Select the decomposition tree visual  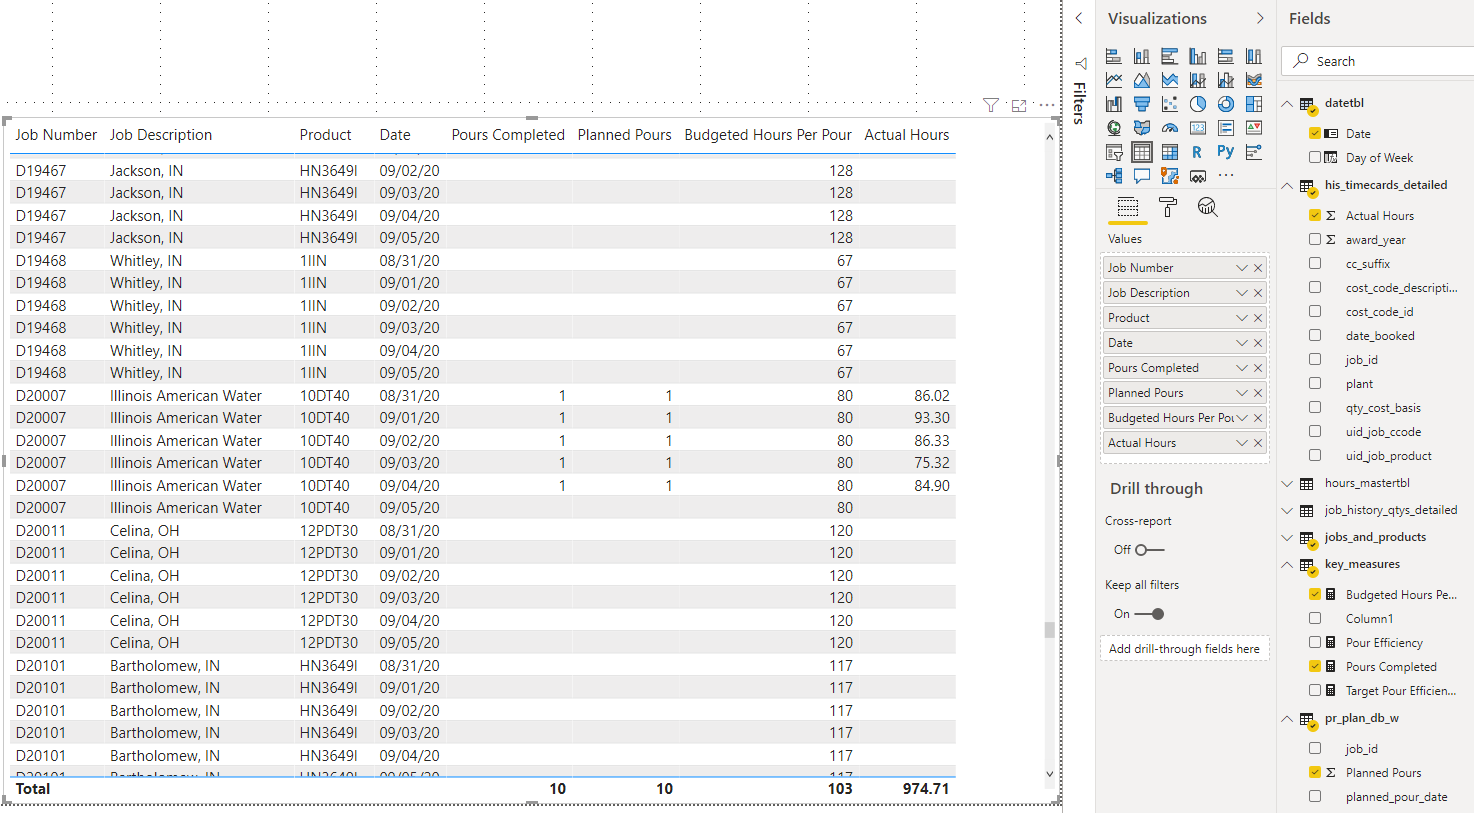point(1114,176)
